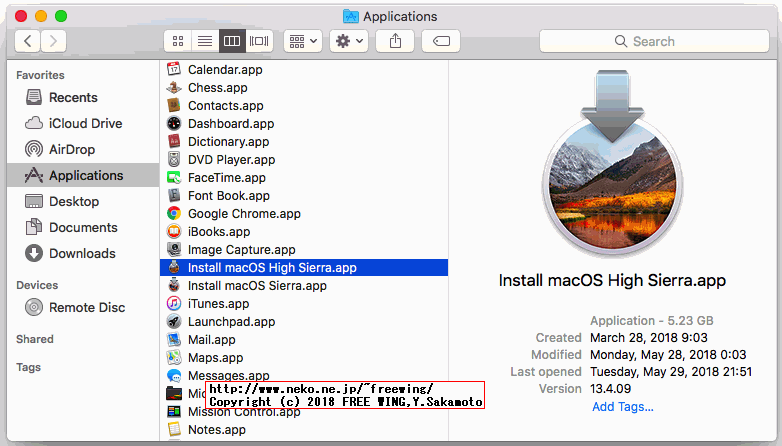Click the Mail.app icon

[174, 339]
